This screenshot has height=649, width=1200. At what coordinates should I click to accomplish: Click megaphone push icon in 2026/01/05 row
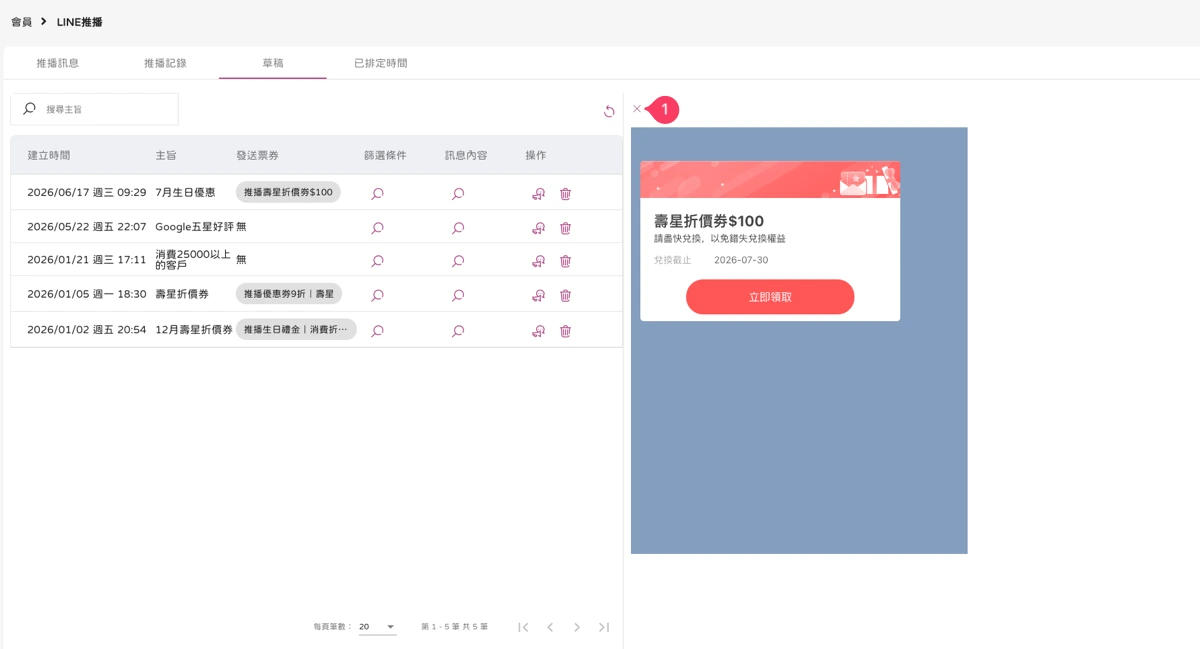pos(538,295)
